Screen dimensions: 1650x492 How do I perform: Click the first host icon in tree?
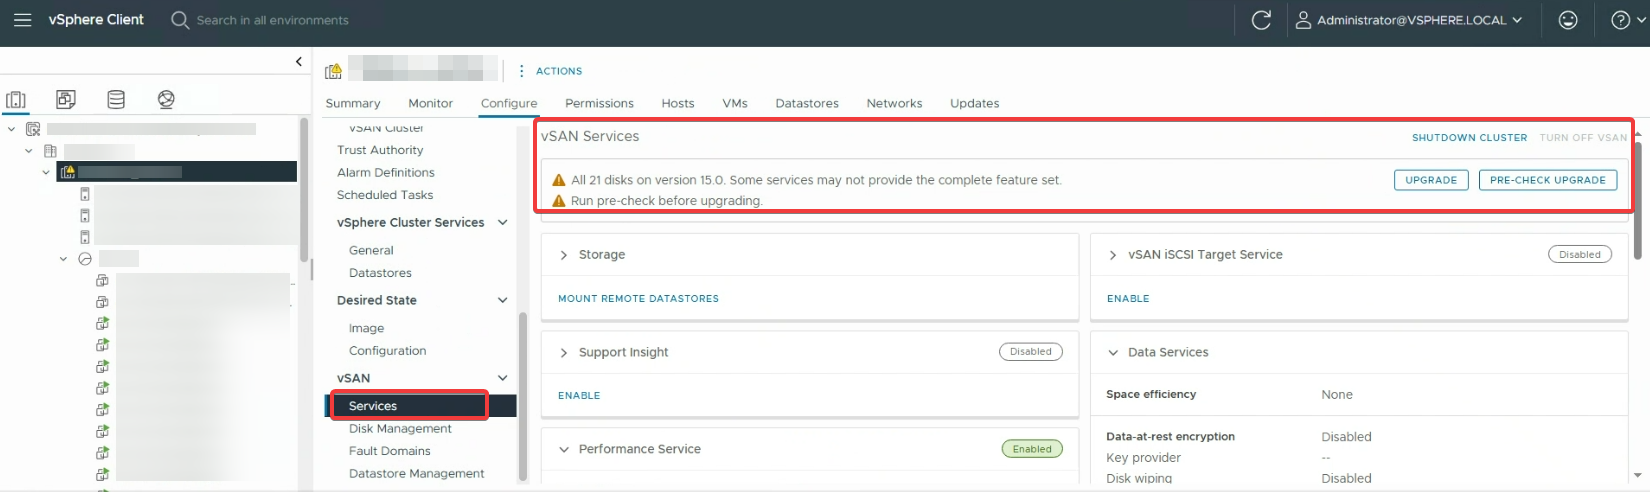point(85,194)
